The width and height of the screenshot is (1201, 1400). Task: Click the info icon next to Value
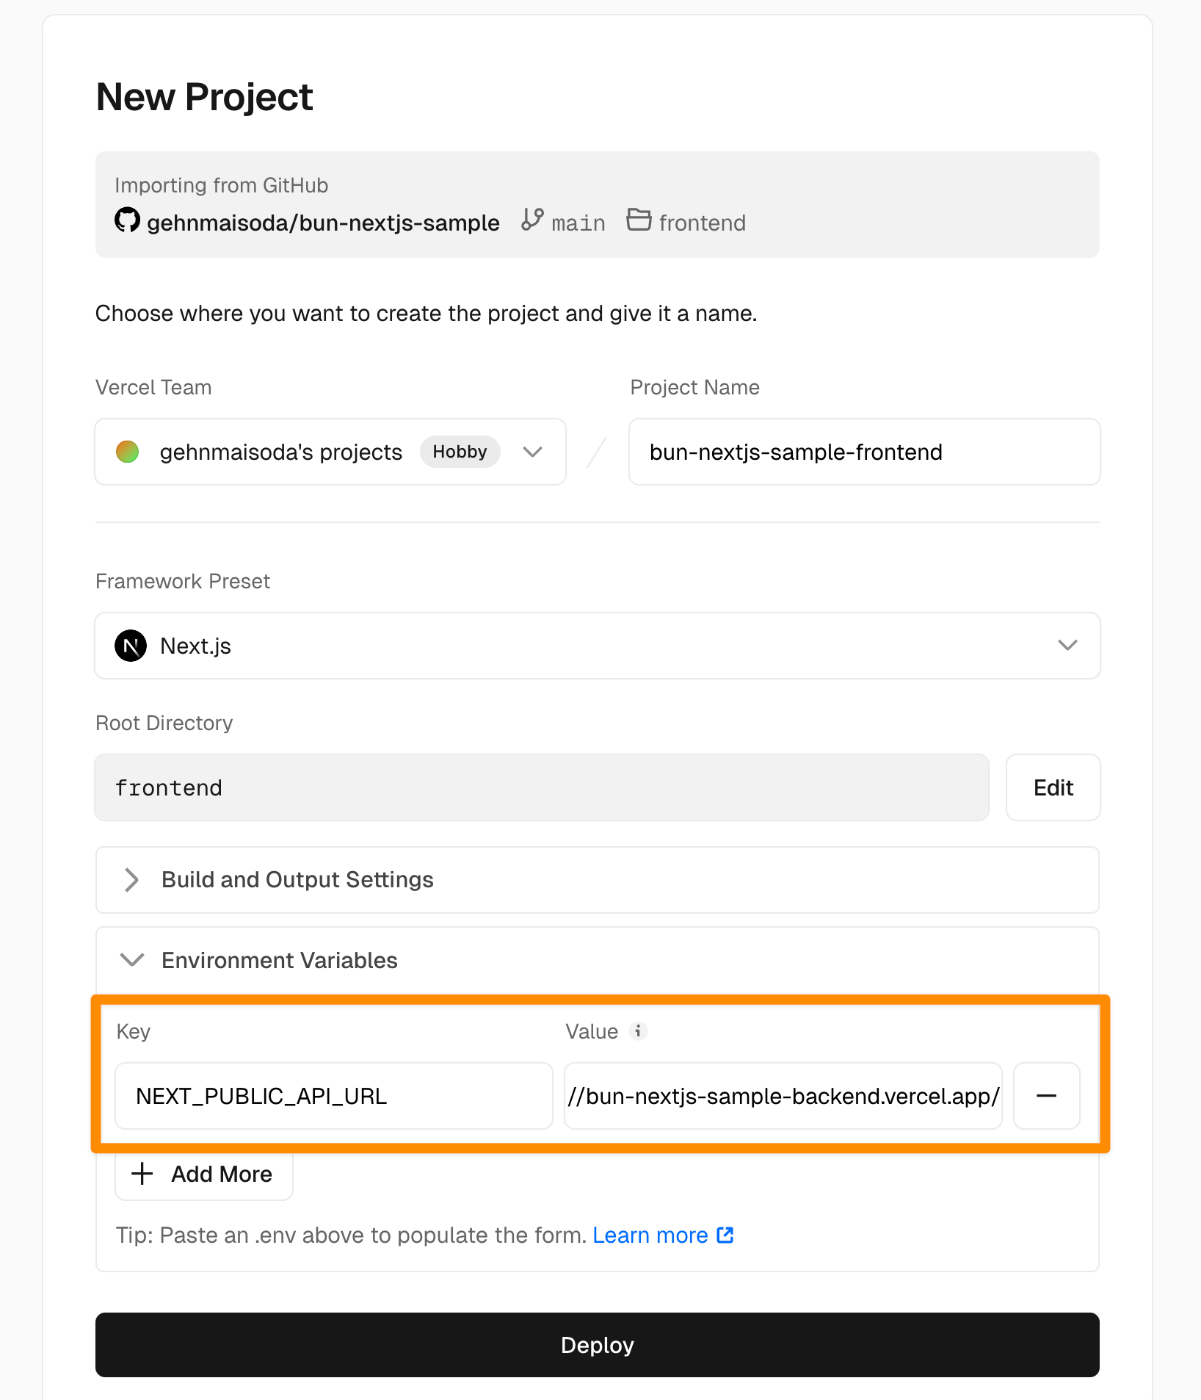click(x=638, y=1031)
